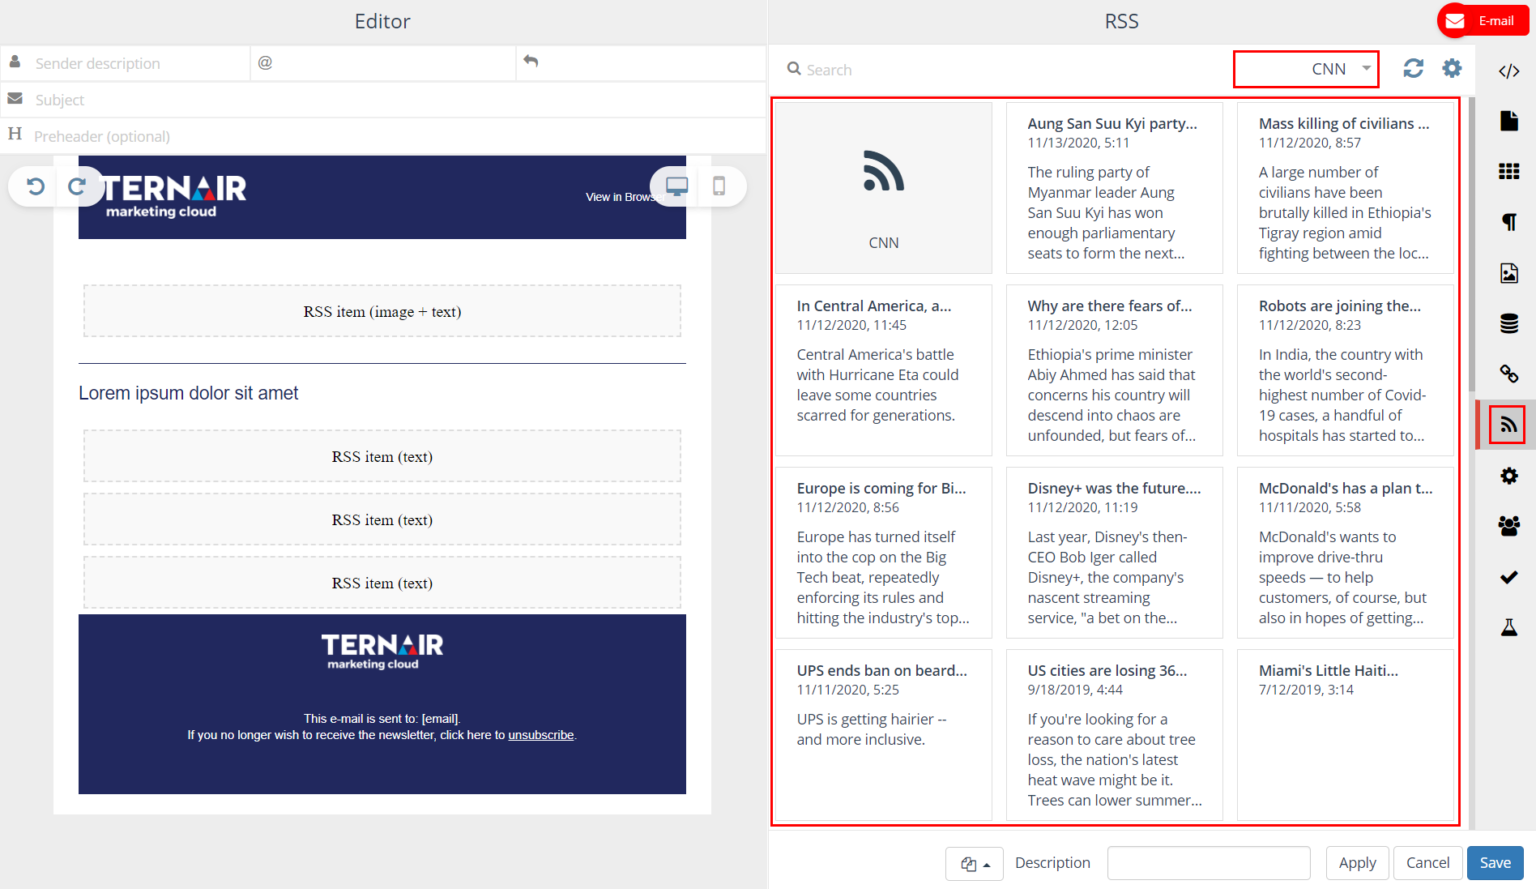Click the E-mail button at top right
This screenshot has height=889, width=1536.
[1484, 21]
